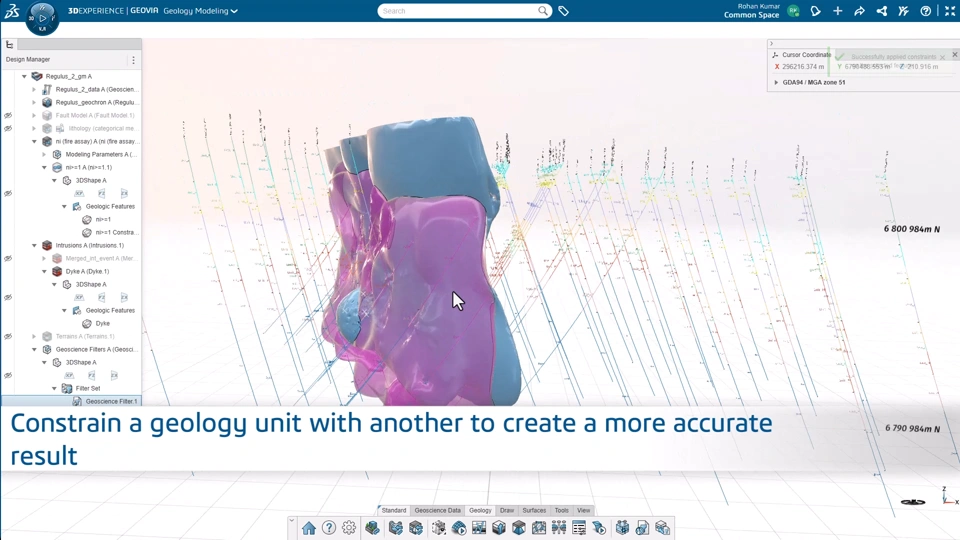This screenshot has width=960, height=540.
Task: Toggle visibility of Terrains A
Action: pos(8,336)
